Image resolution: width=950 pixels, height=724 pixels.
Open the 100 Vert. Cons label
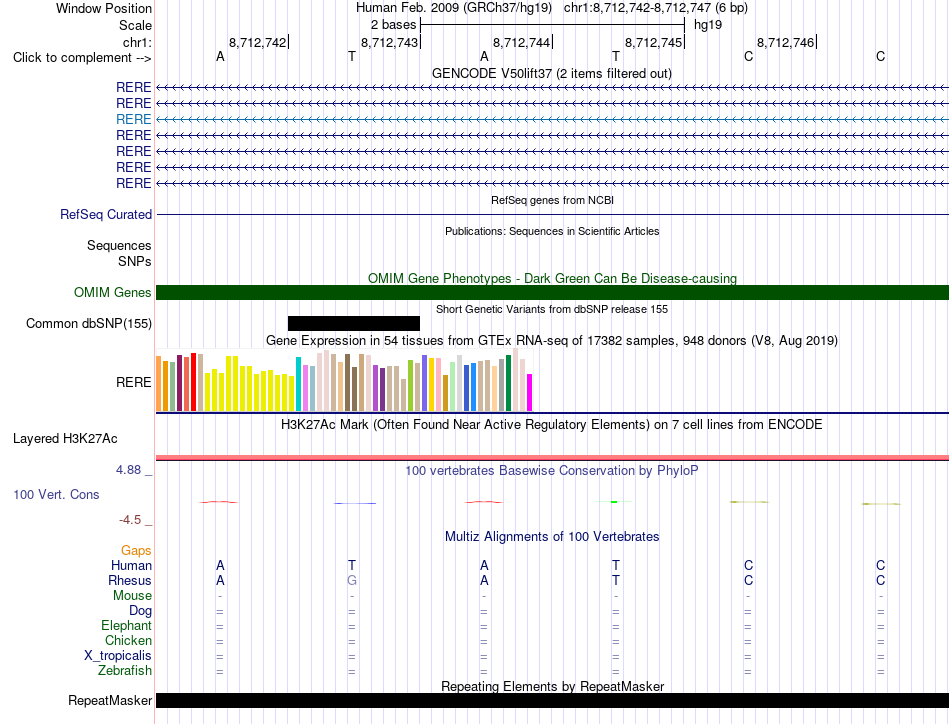point(56,494)
